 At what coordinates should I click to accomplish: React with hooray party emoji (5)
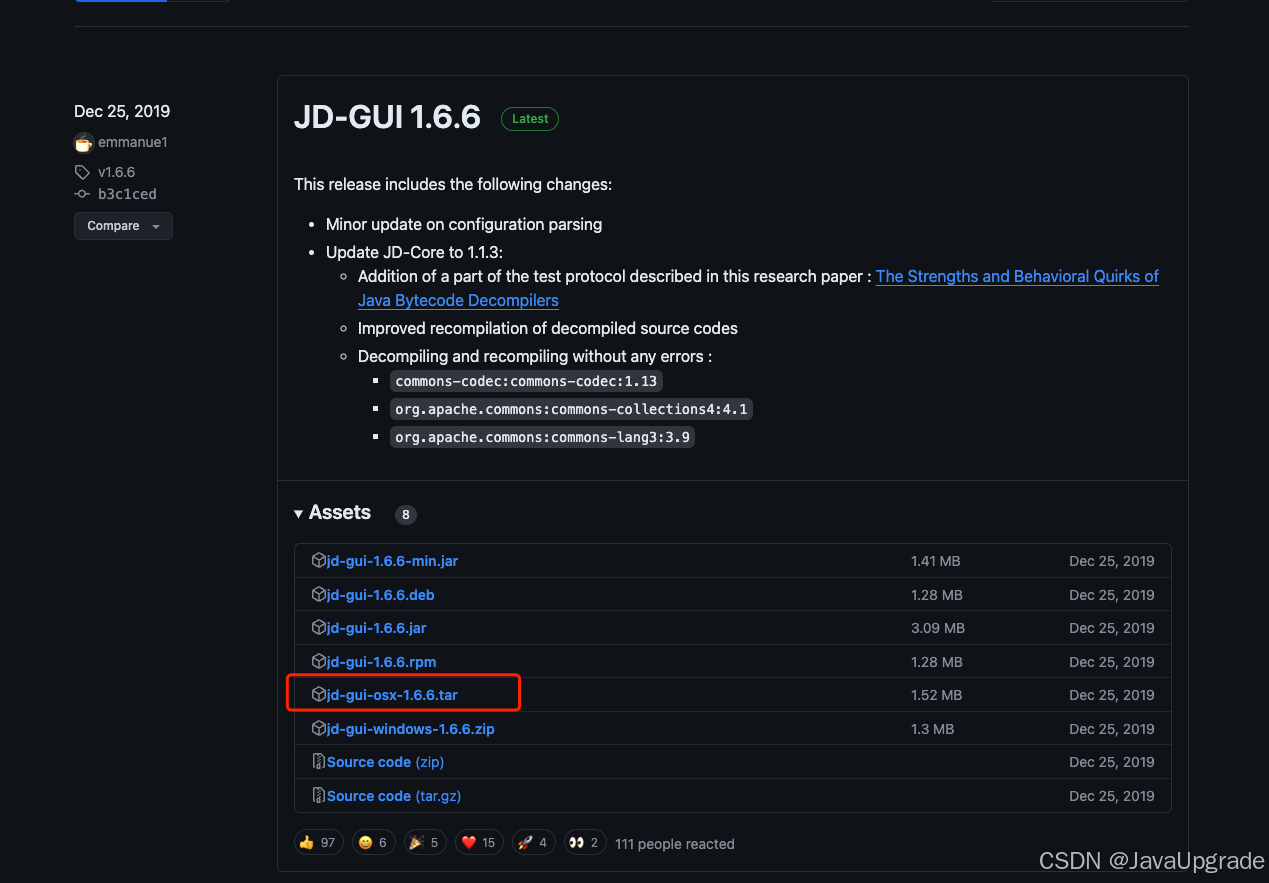point(426,843)
